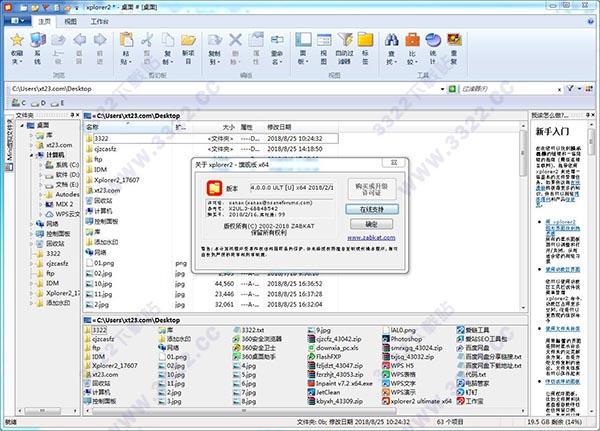Switch to the 主页 ribbon tab
The height and width of the screenshot is (431, 600).
coord(44,21)
